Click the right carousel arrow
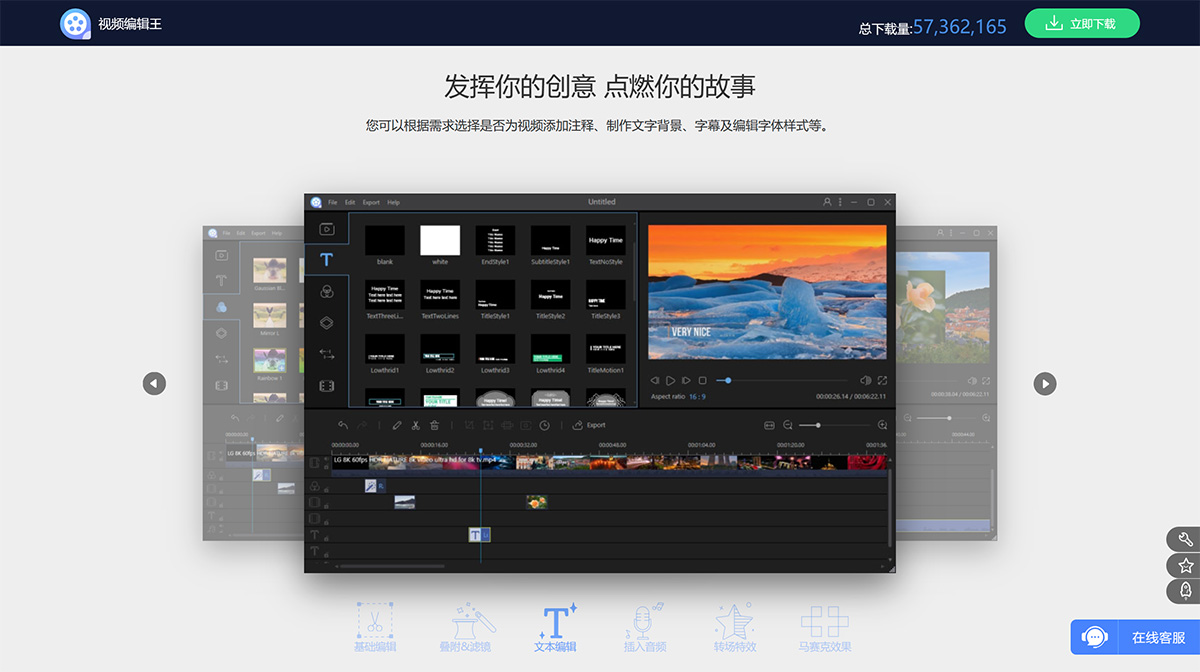Viewport: 1200px width, 672px height. 1044,383
